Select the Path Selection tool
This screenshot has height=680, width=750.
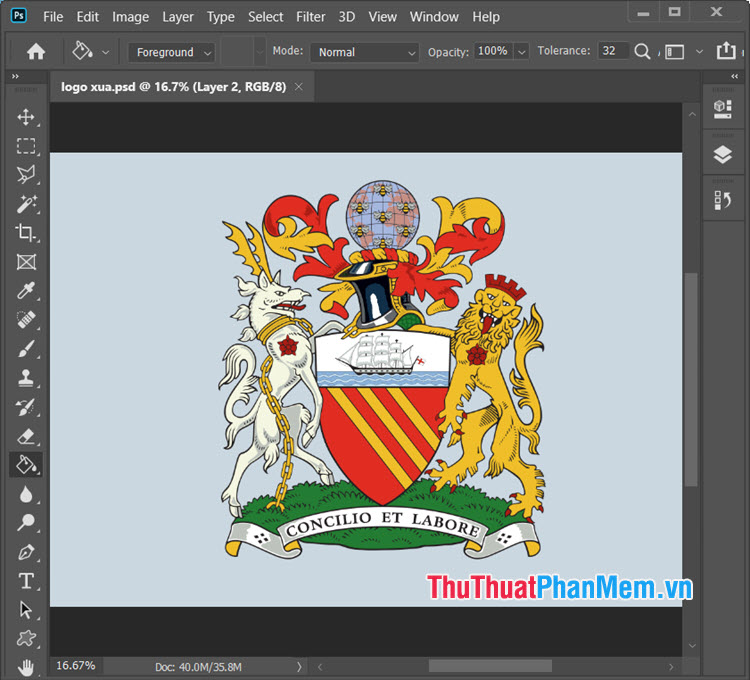[26, 610]
